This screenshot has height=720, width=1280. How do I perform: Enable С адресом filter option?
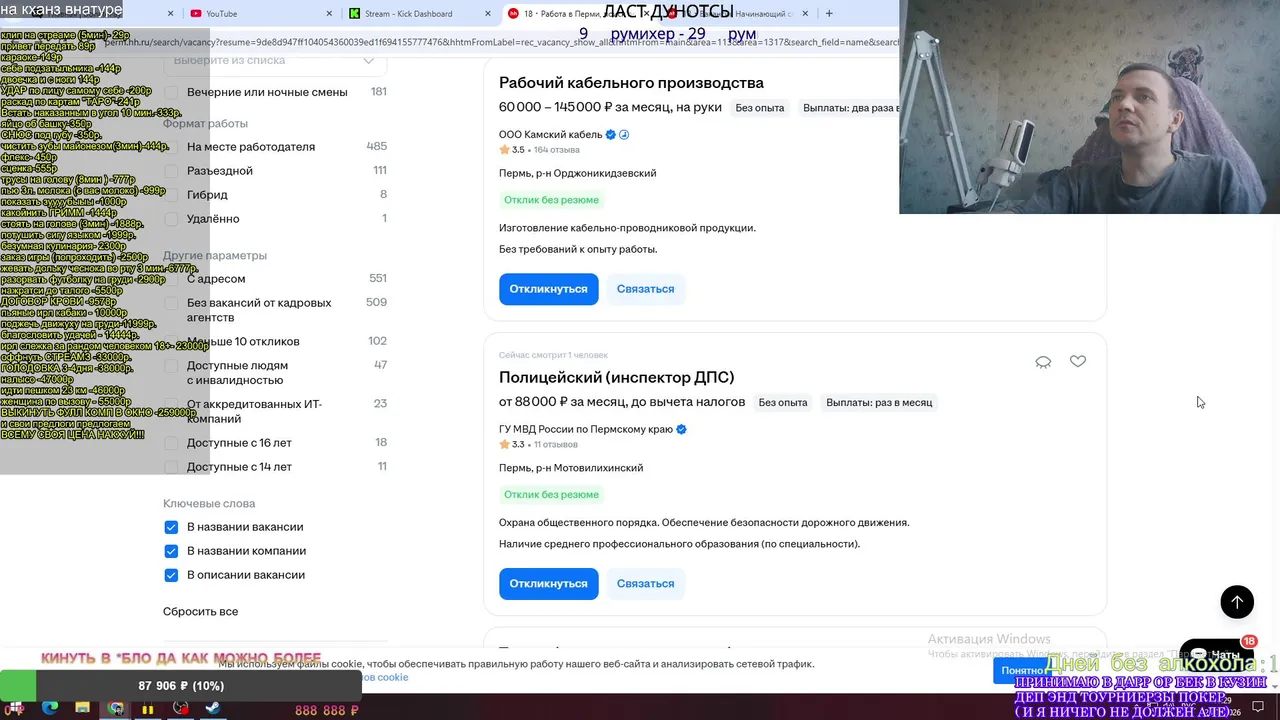coord(171,279)
